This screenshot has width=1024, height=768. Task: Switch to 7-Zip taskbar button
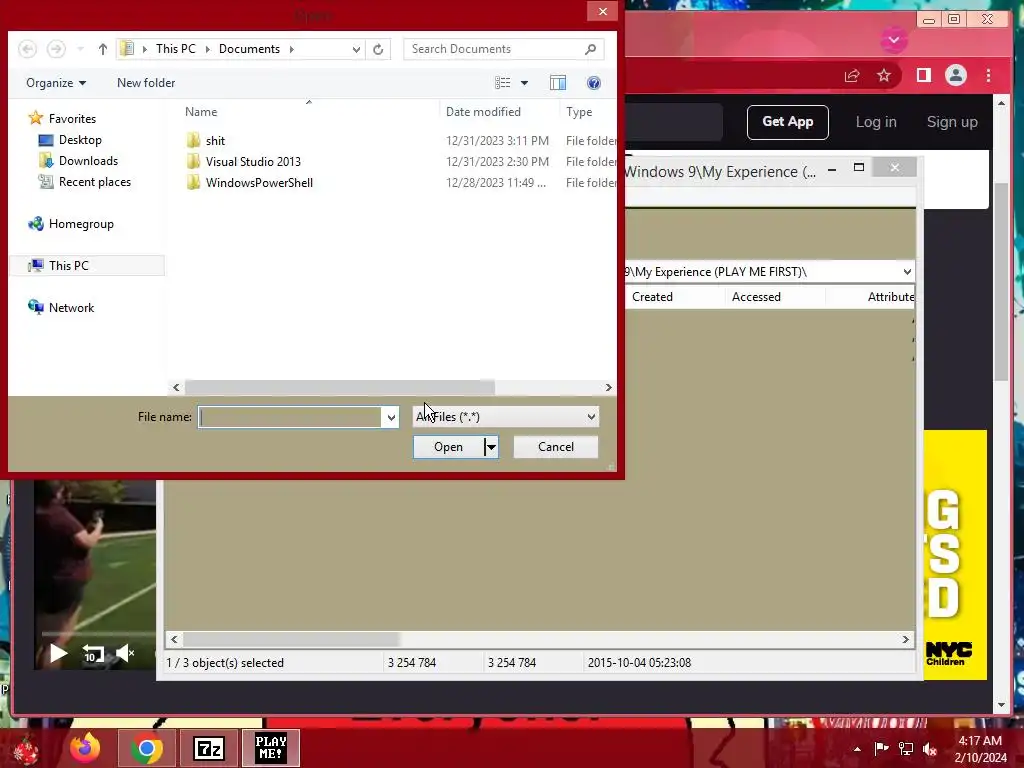point(208,748)
